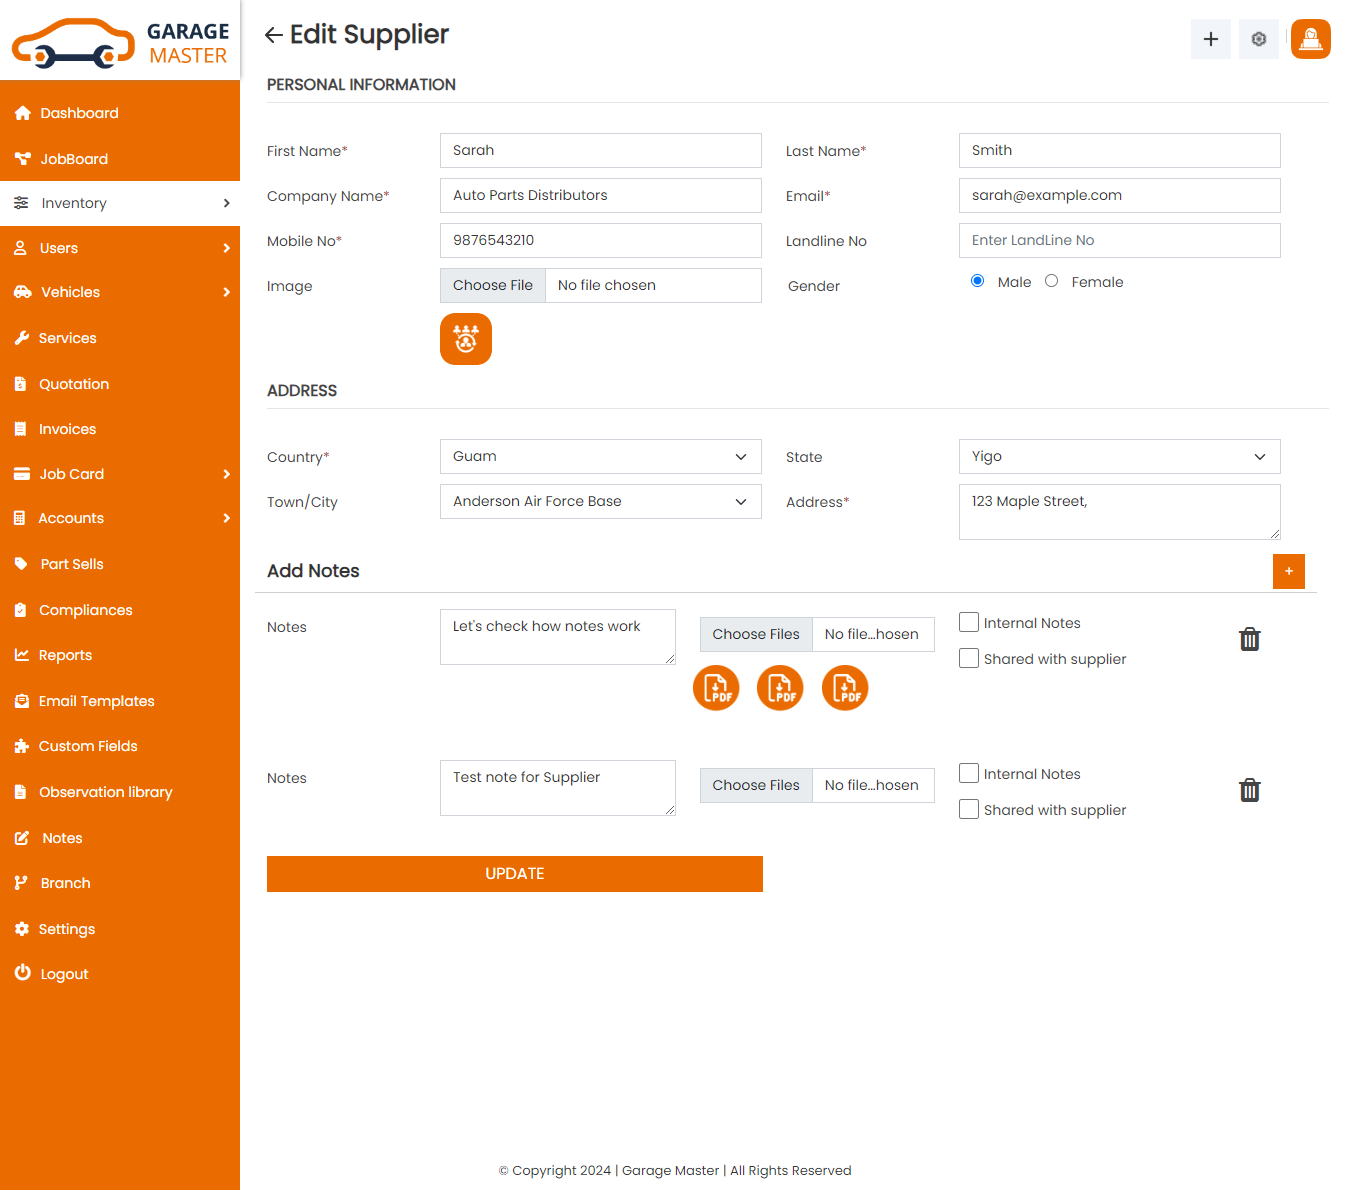1366x1190 pixels.
Task: Check Internal Notes for first note
Action: (969, 623)
